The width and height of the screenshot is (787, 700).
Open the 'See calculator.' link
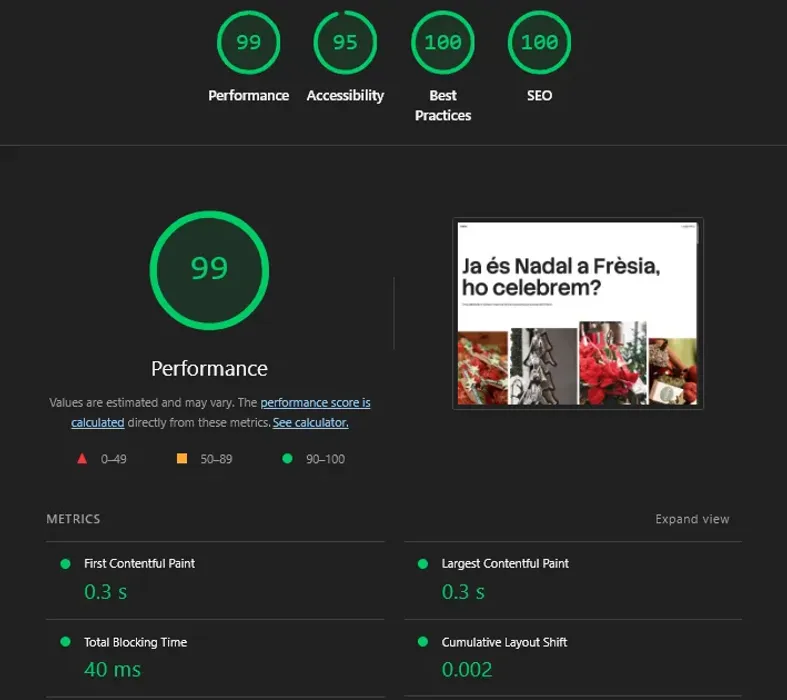coord(311,423)
